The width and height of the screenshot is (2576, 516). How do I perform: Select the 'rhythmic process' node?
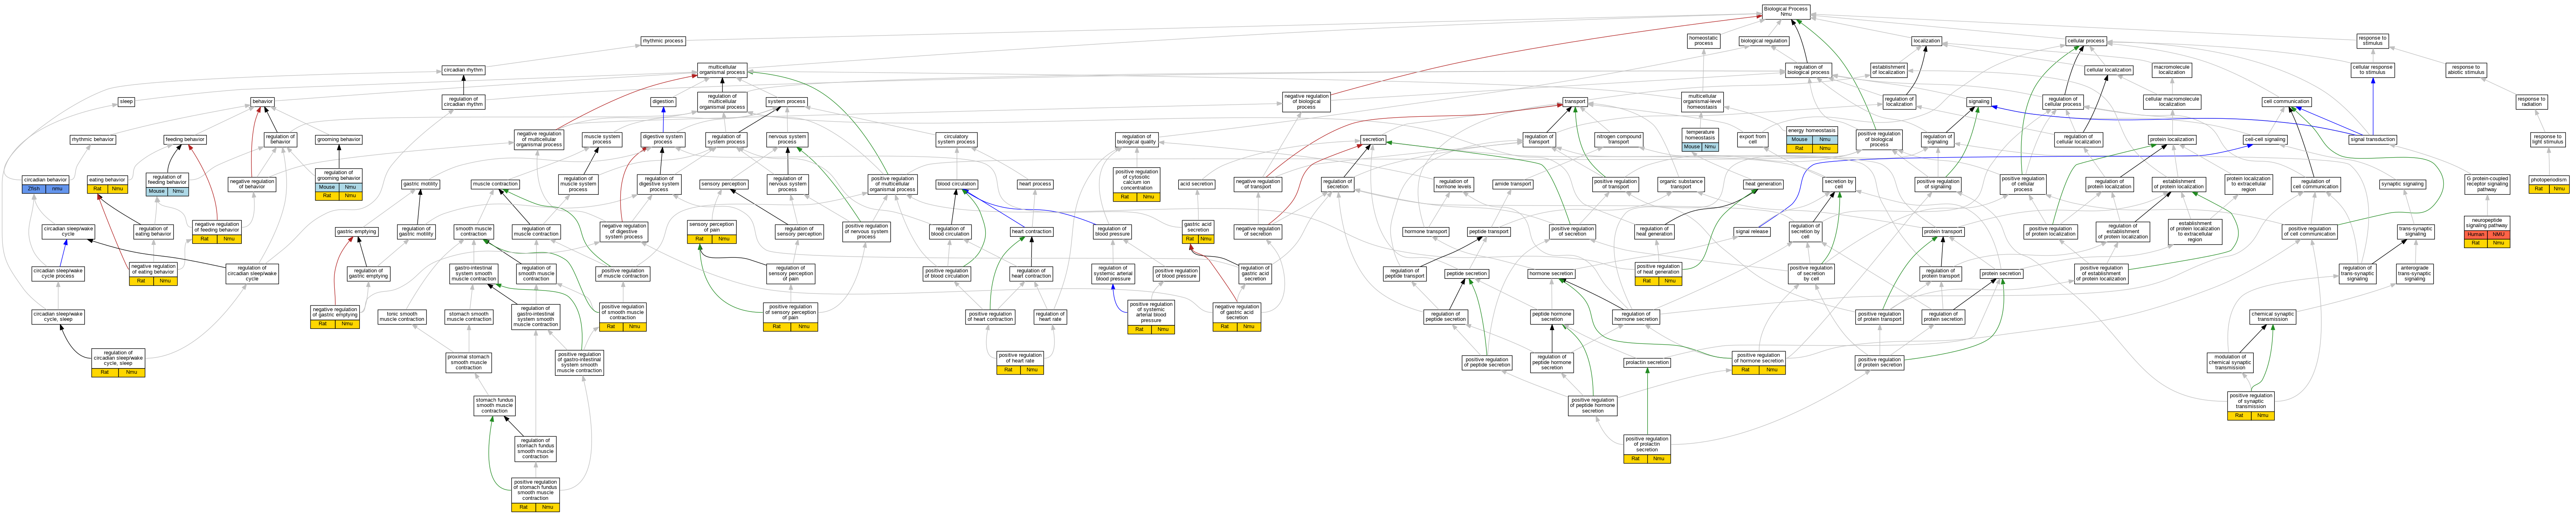[x=663, y=41]
